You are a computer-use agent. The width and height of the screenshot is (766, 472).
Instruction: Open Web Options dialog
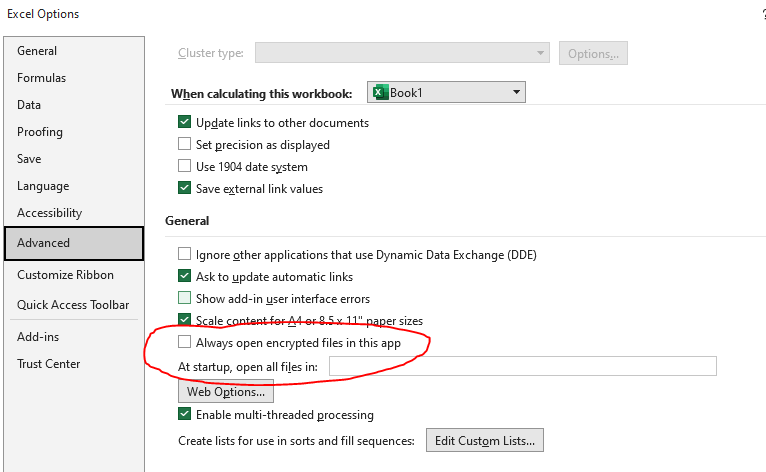(x=226, y=392)
